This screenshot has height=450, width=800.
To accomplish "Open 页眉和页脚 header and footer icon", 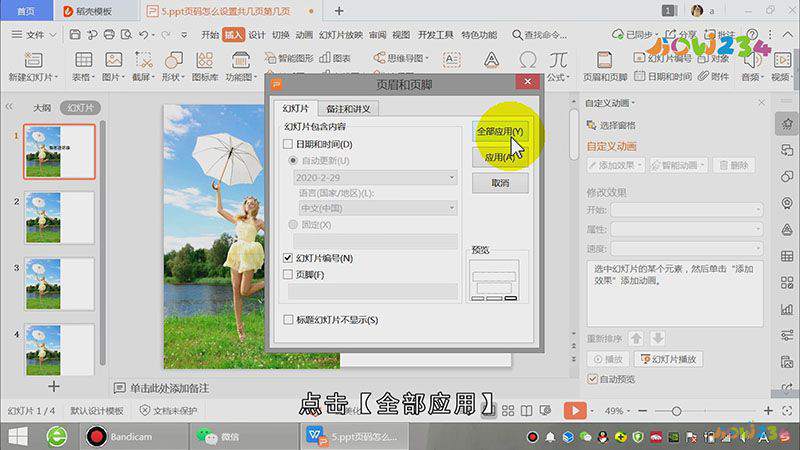I will point(605,60).
